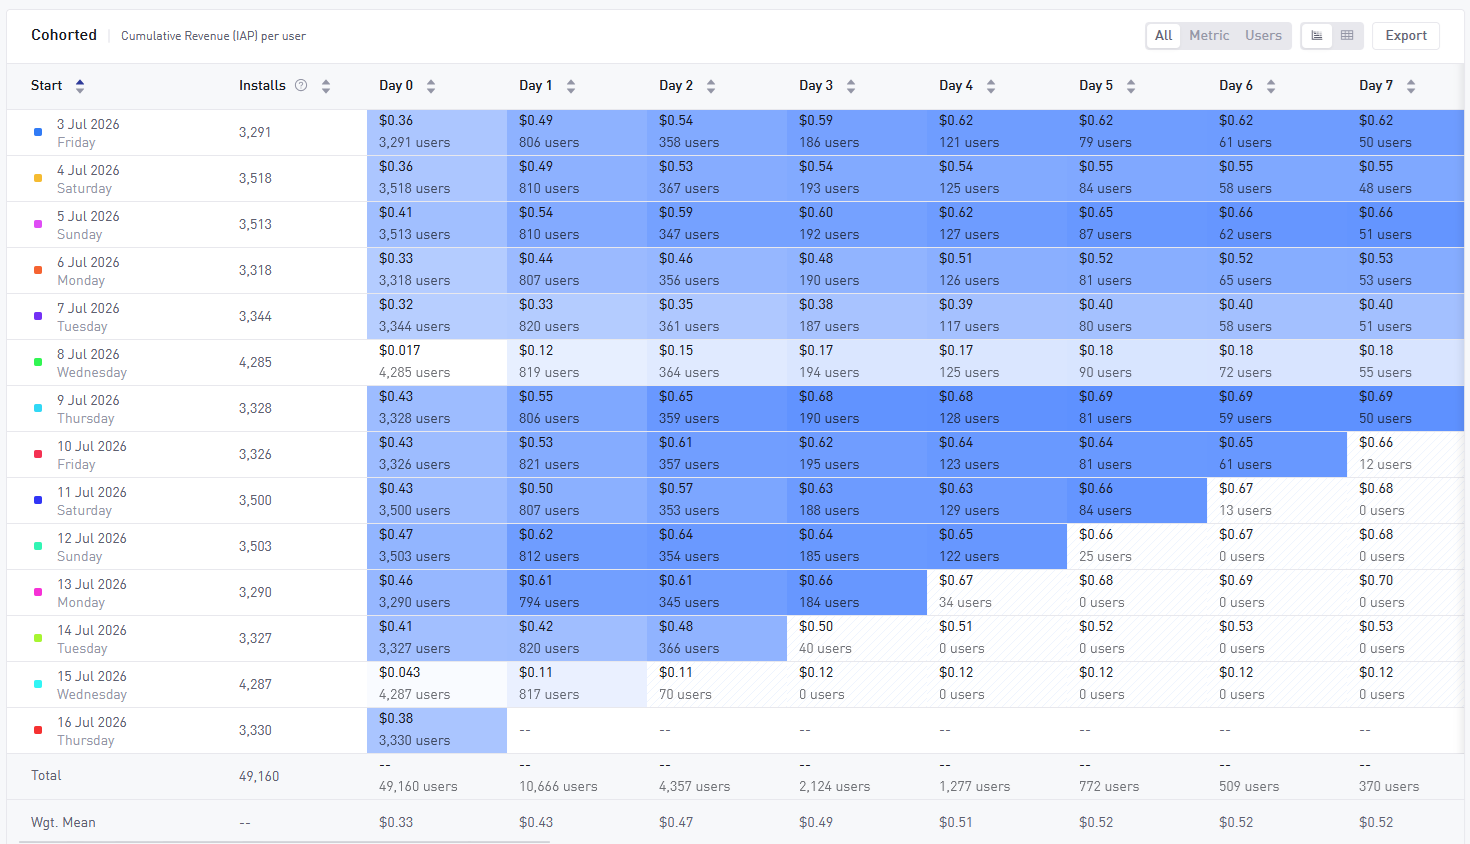Click the Installs help info icon
1470x844 pixels.
click(x=301, y=86)
